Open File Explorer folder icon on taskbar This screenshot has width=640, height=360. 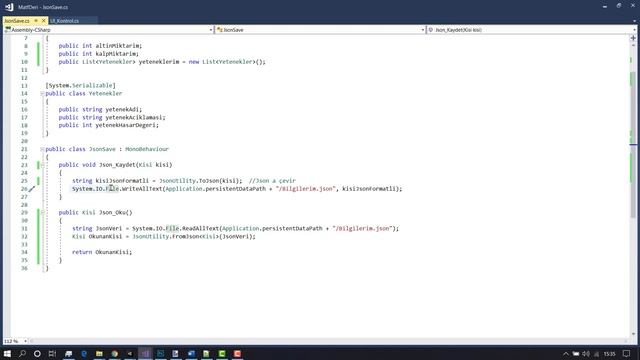click(x=99, y=353)
